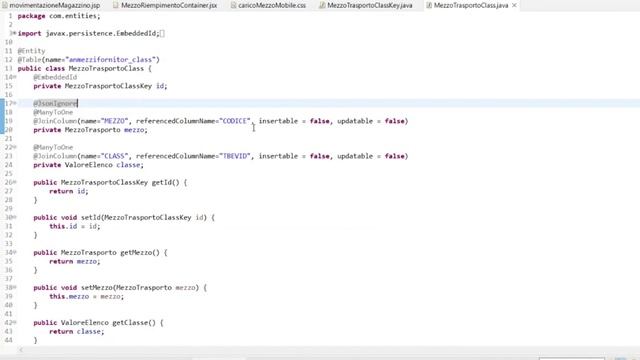640x360 pixels.
Task: Collapse getMezzo method at line 34
Action: coord(15,252)
